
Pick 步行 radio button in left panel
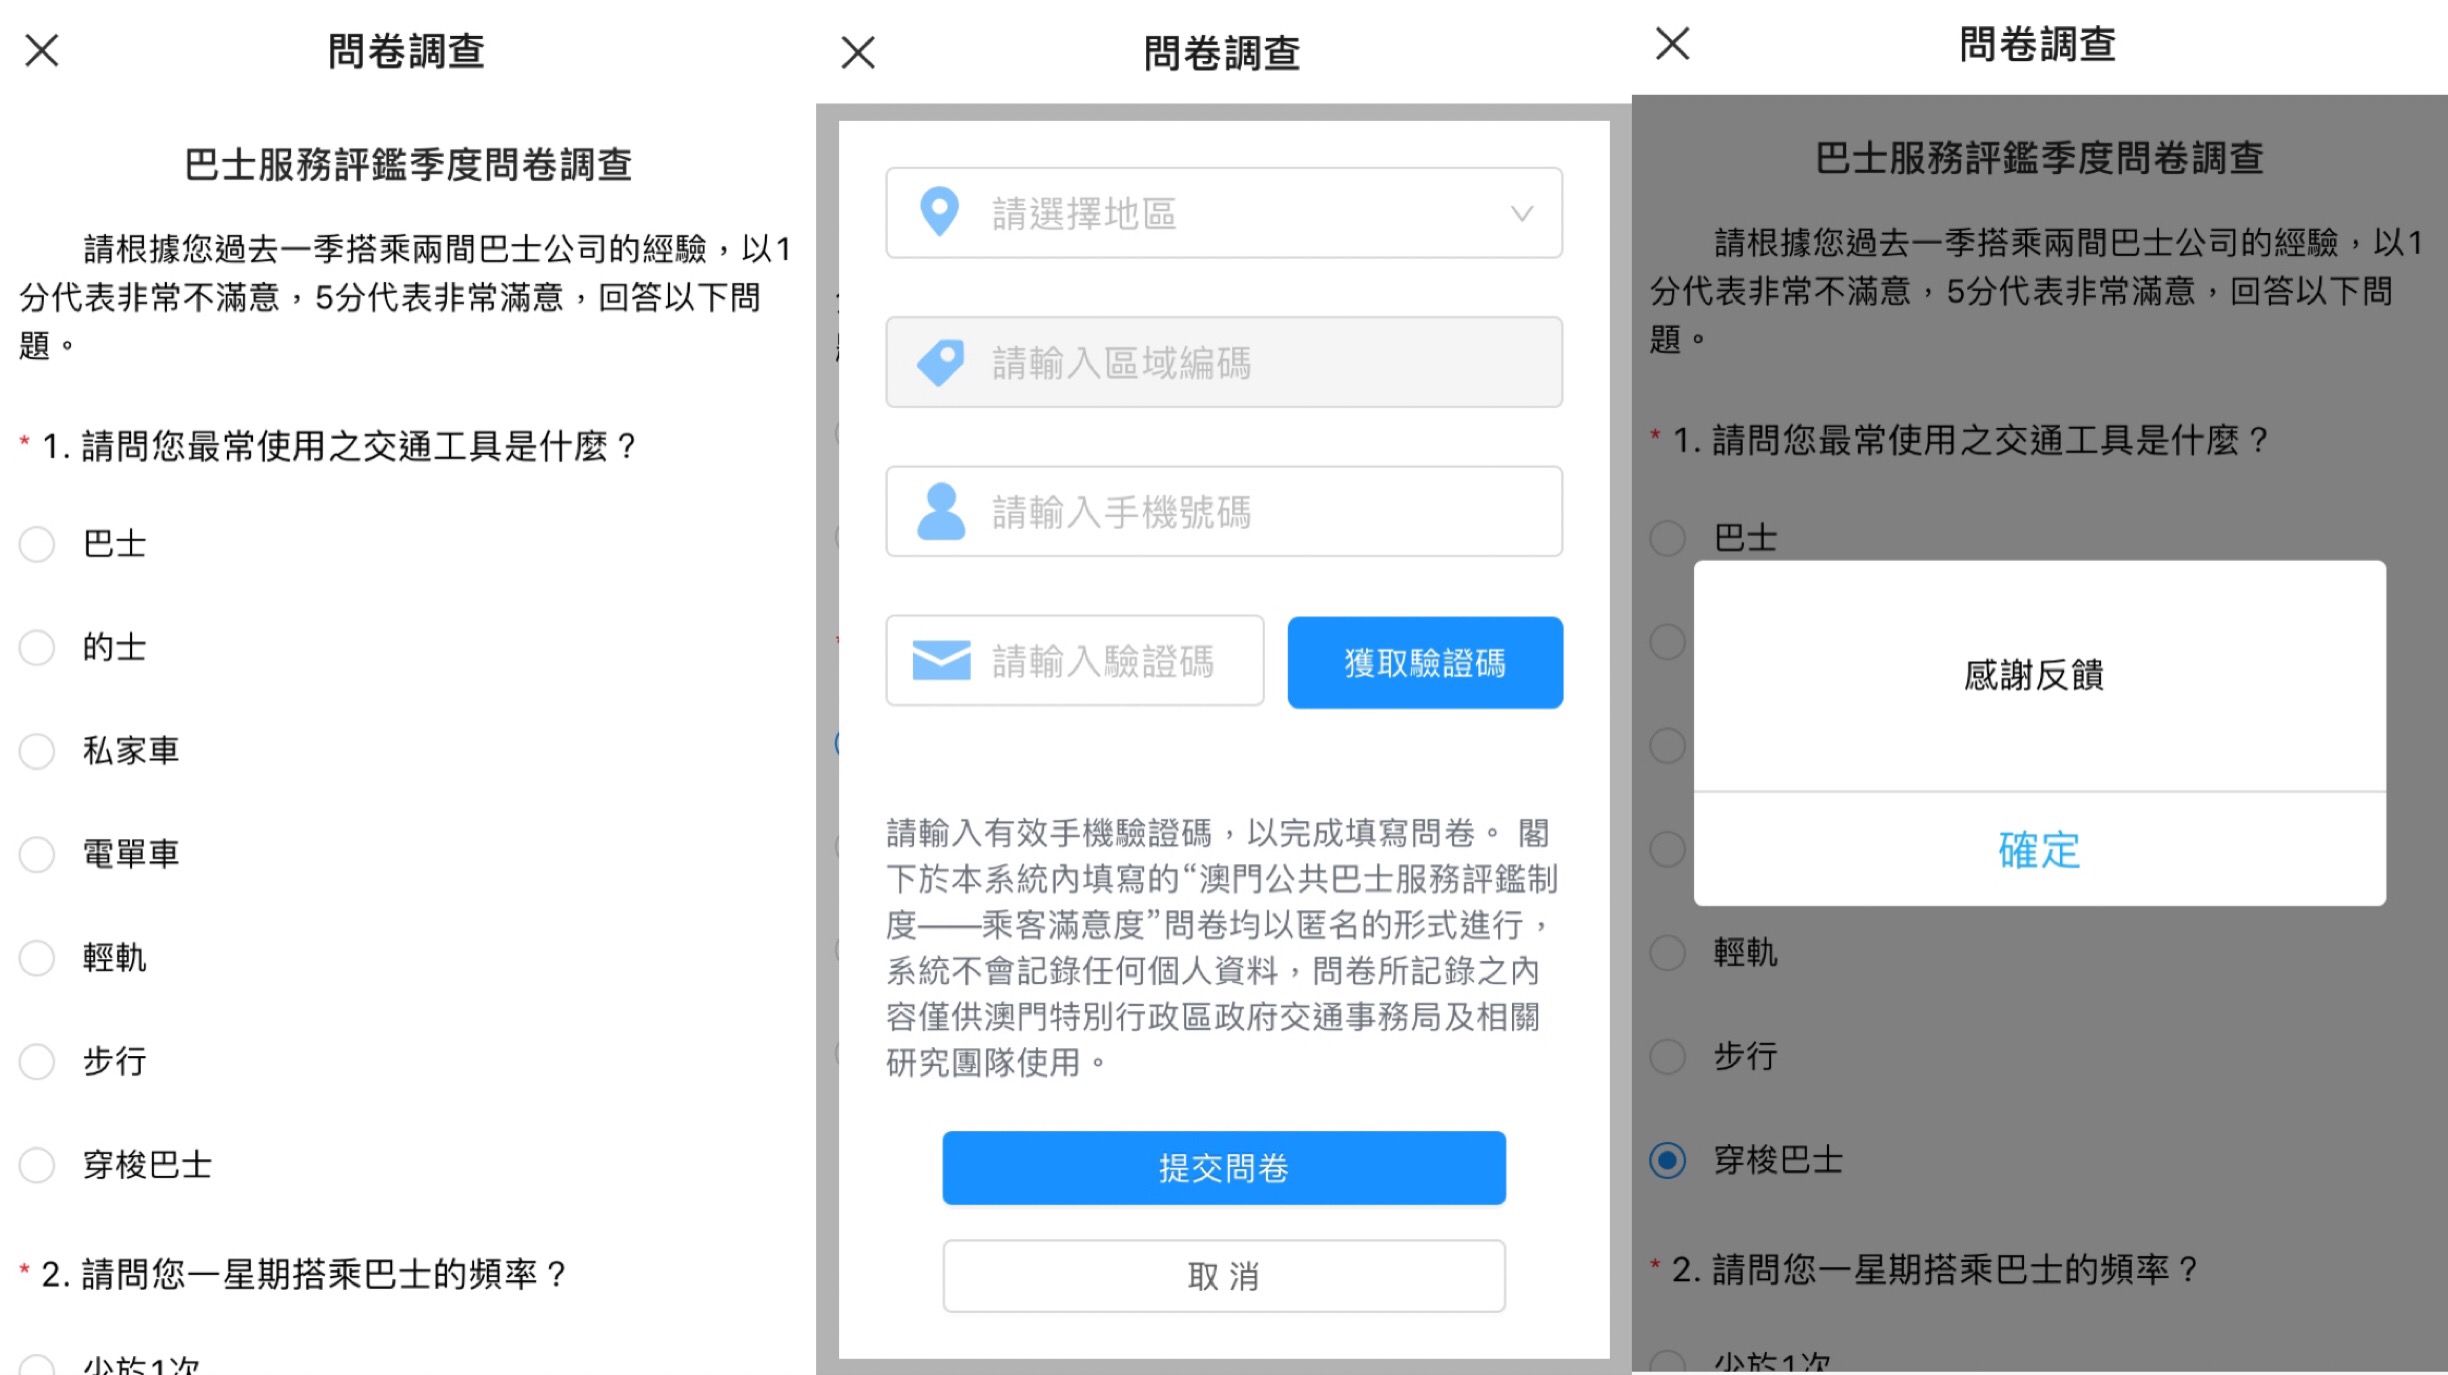37,1061
